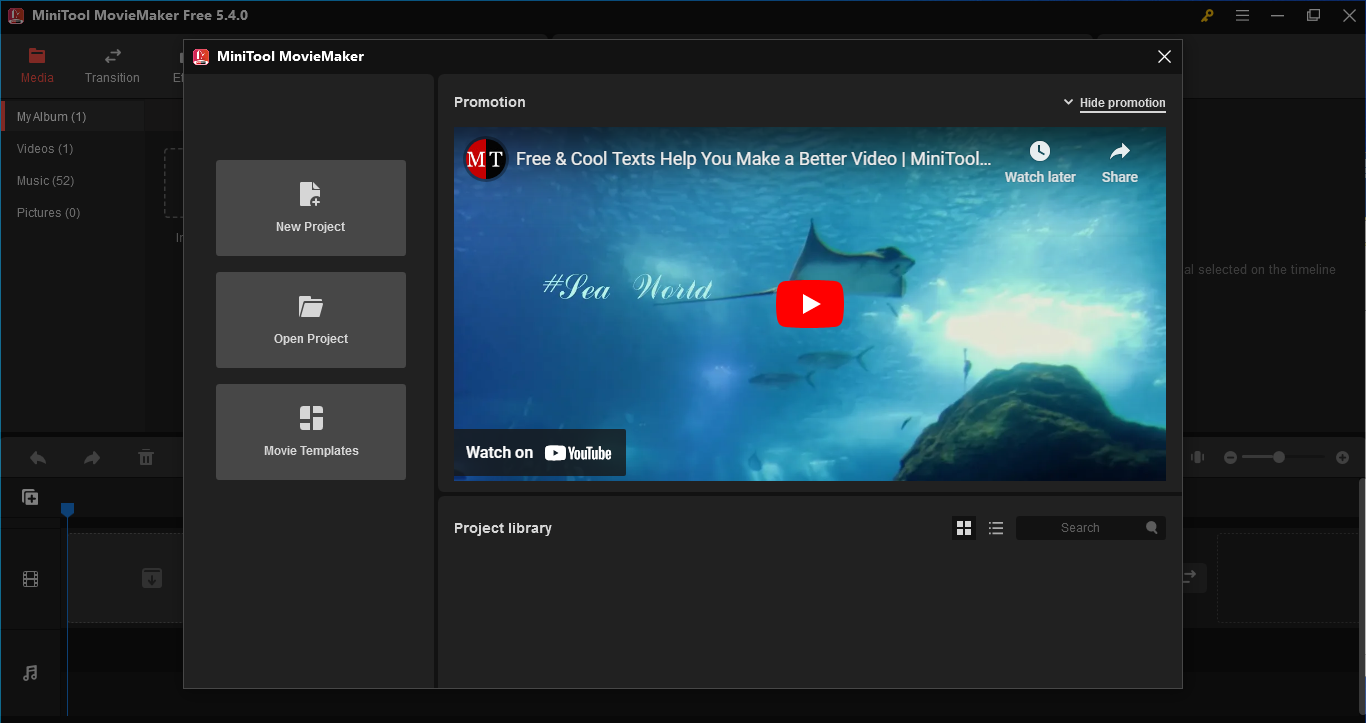Click the search magnifier icon
This screenshot has width=1366, height=723.
[x=1152, y=528]
